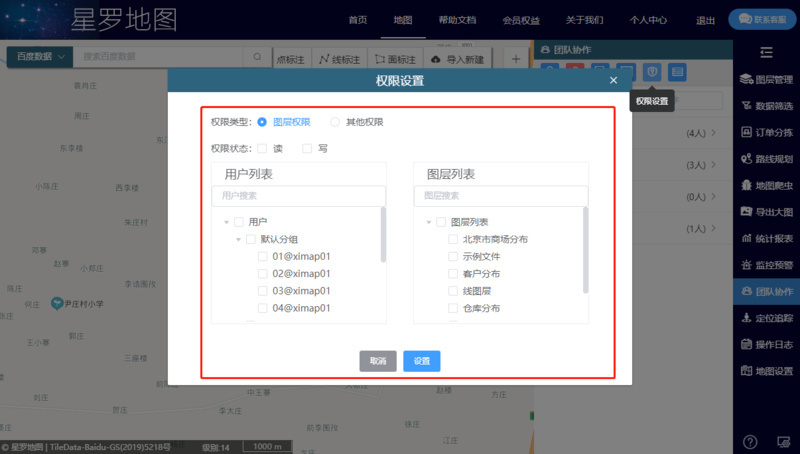Close the 权限设置 dialog with X

coord(613,81)
